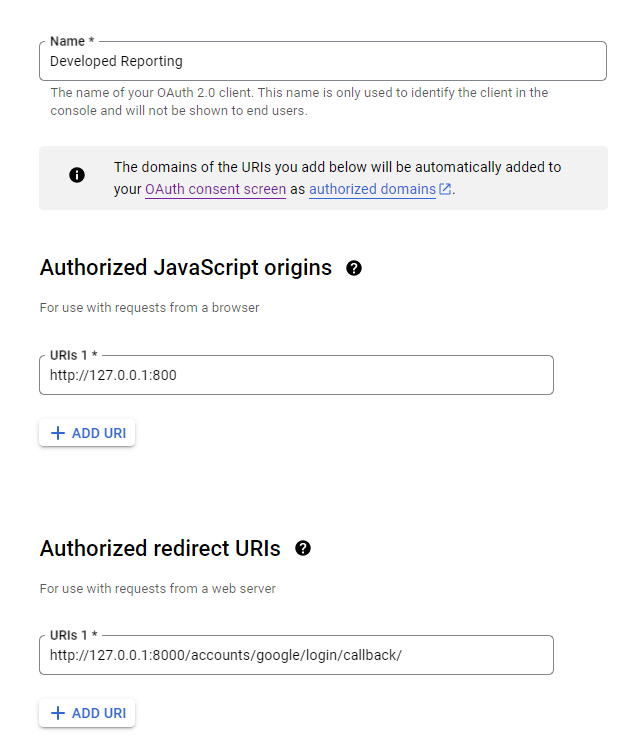Image resolution: width=638 pixels, height=740 pixels.
Task: Open the authorized domains link
Action: coord(372,189)
